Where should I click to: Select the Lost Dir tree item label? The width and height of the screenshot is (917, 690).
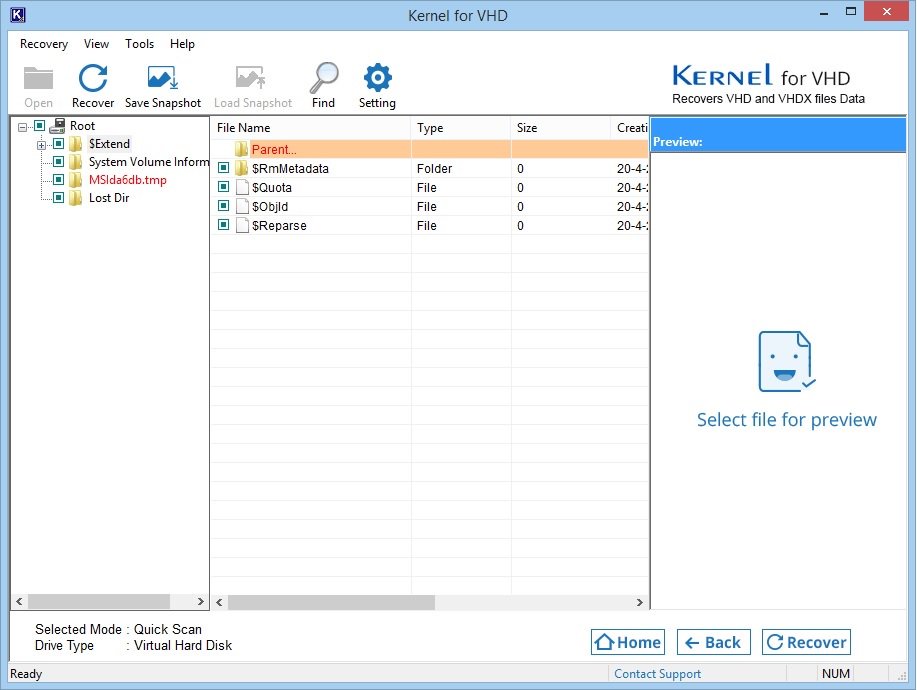[109, 198]
